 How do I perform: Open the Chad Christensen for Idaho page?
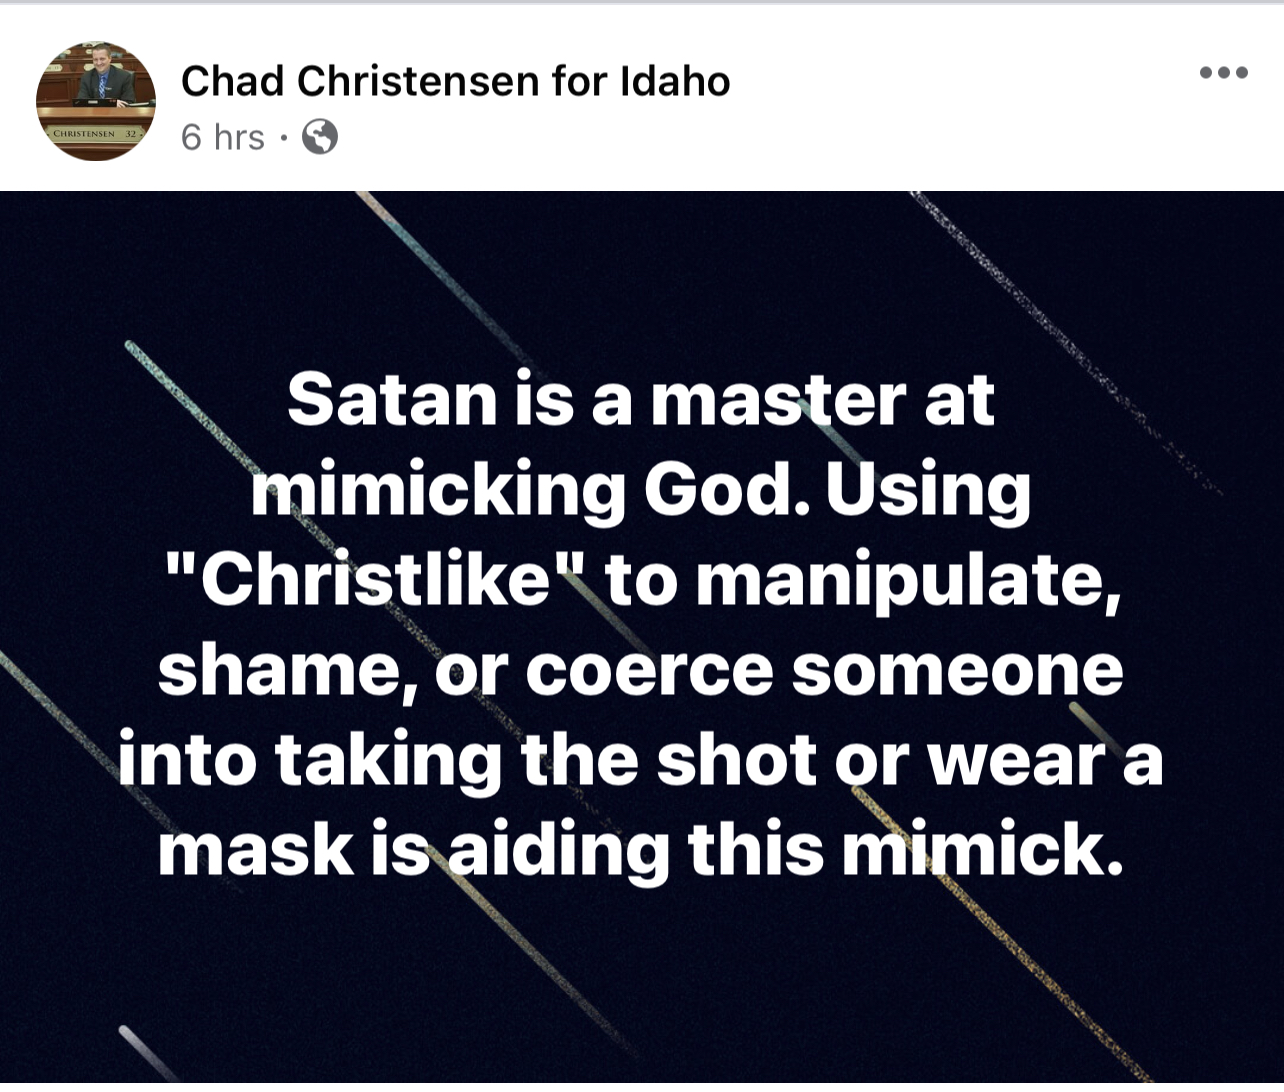(456, 80)
